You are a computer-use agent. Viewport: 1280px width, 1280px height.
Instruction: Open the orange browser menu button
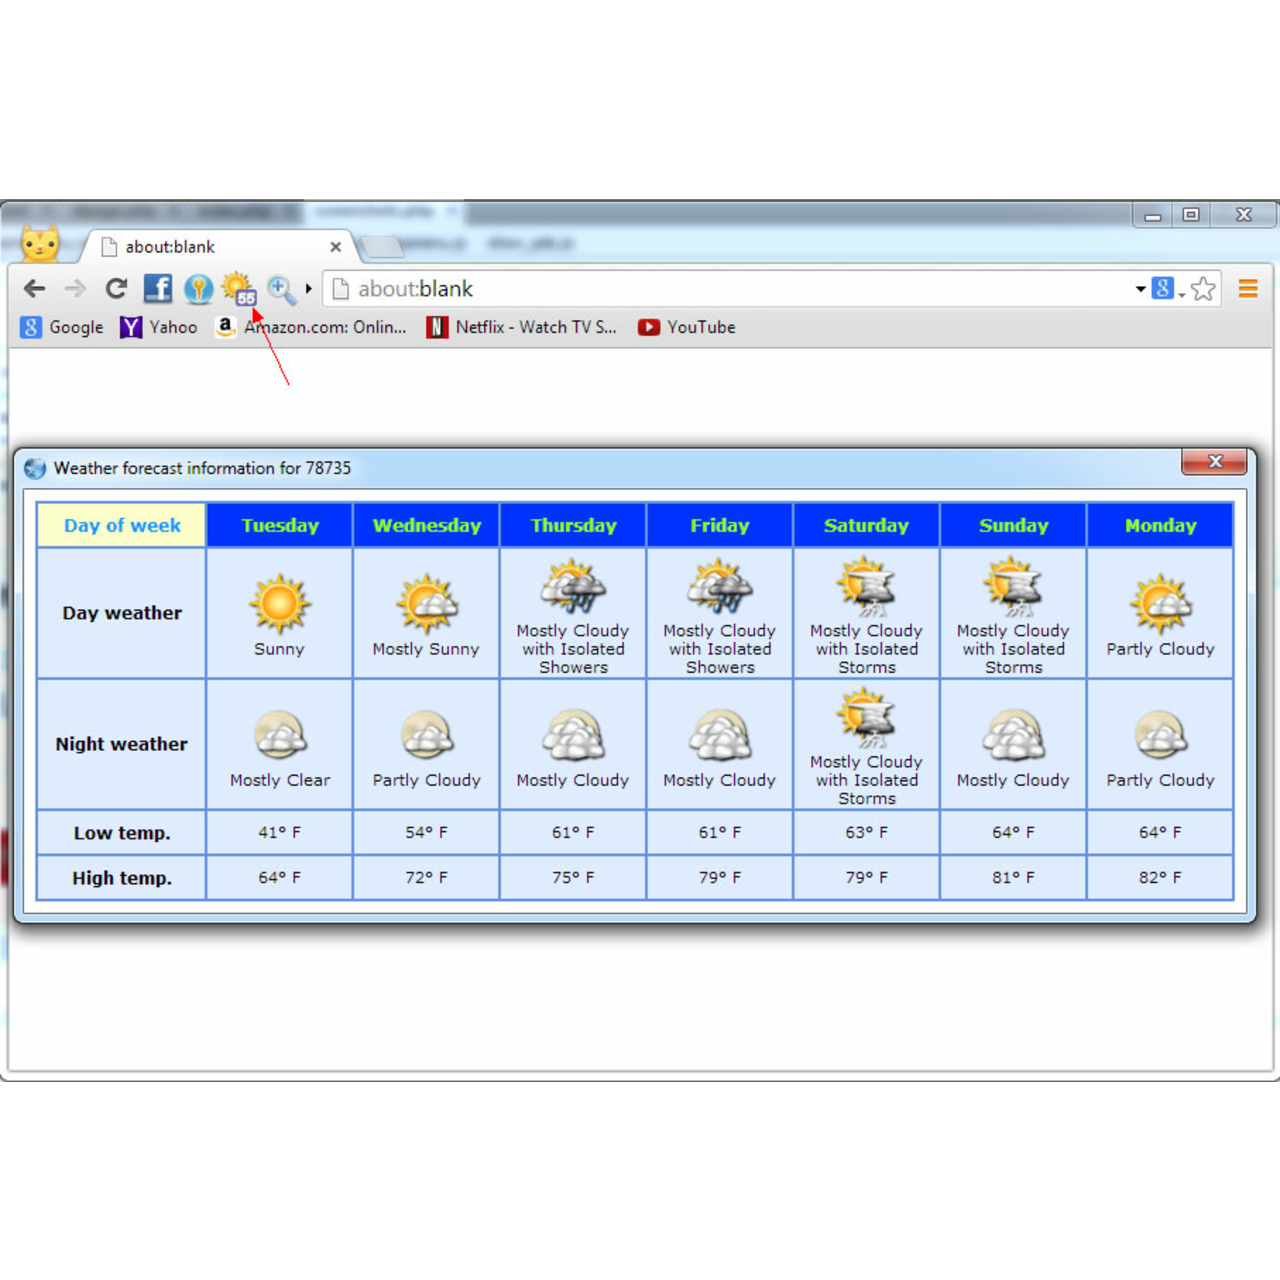coord(1247,289)
